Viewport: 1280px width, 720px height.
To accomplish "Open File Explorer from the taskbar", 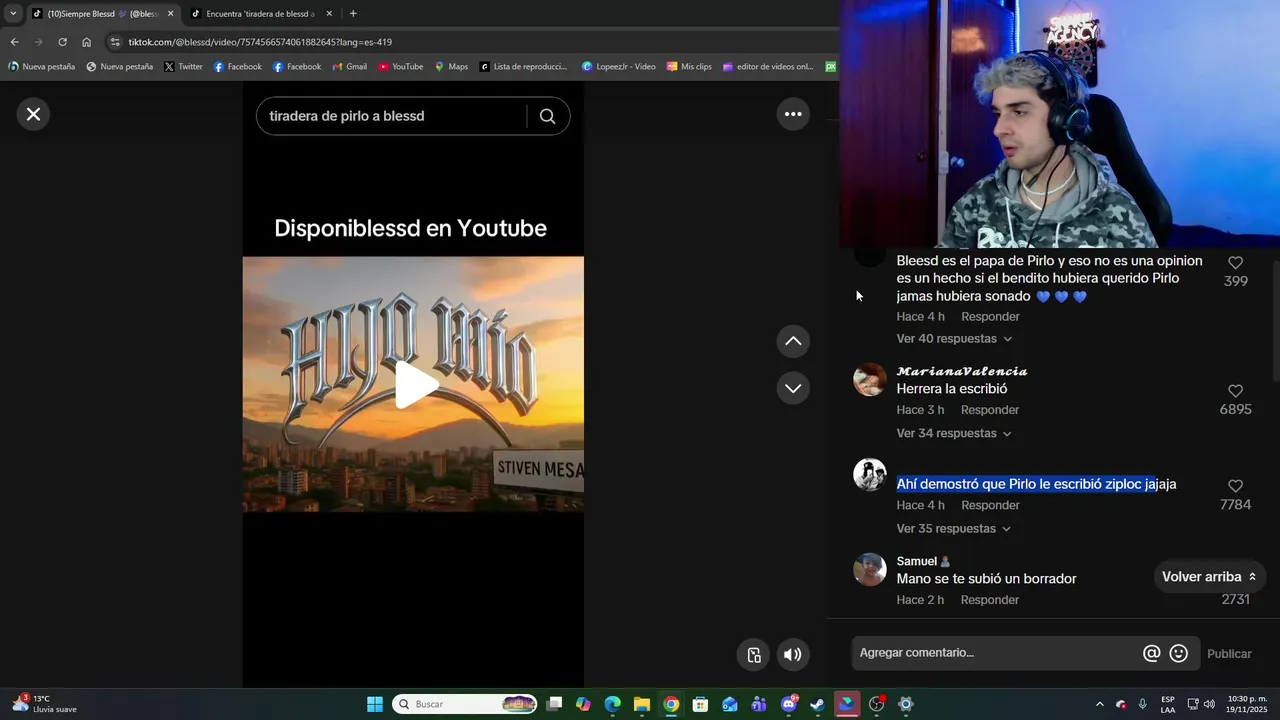I will tap(642, 704).
